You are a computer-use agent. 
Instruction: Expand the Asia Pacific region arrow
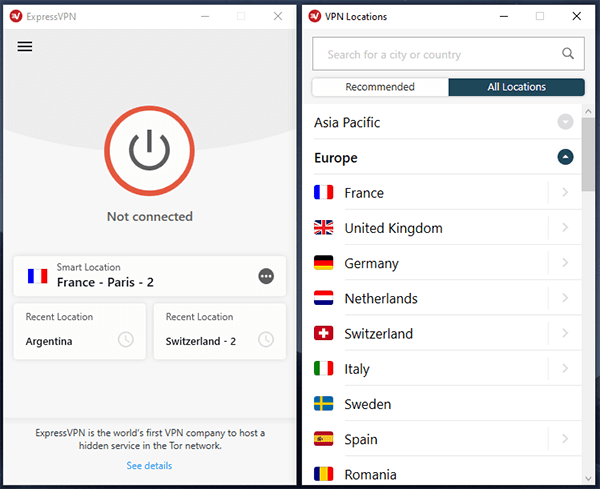pyautogui.click(x=565, y=122)
